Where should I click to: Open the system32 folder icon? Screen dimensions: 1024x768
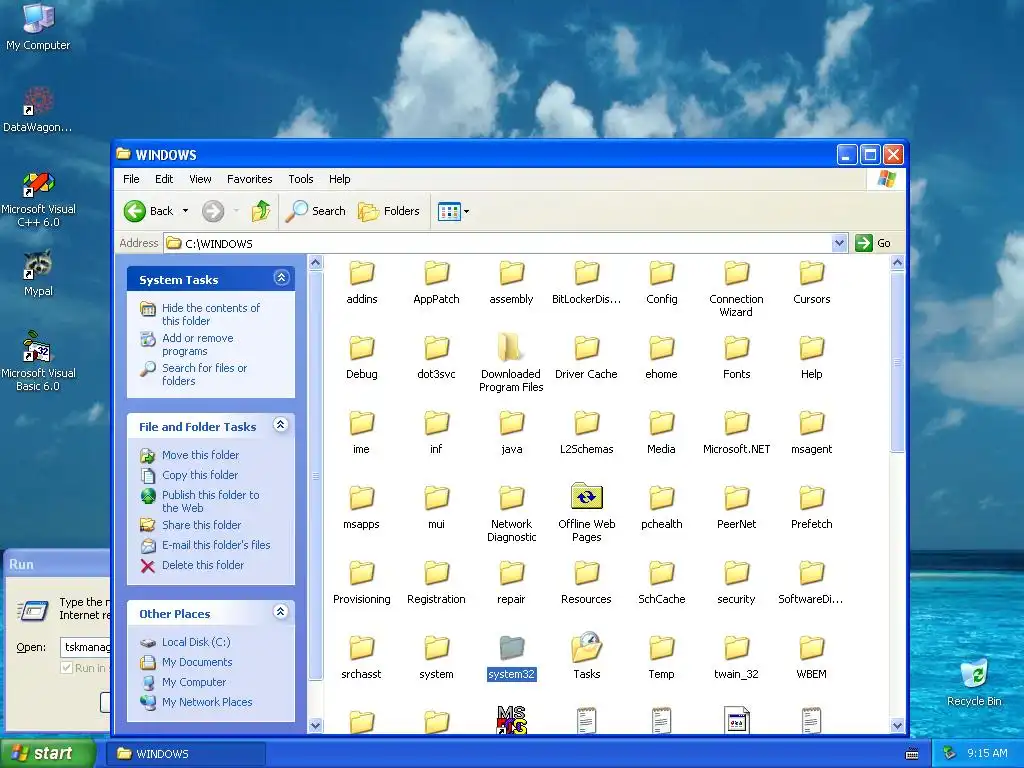click(511, 648)
